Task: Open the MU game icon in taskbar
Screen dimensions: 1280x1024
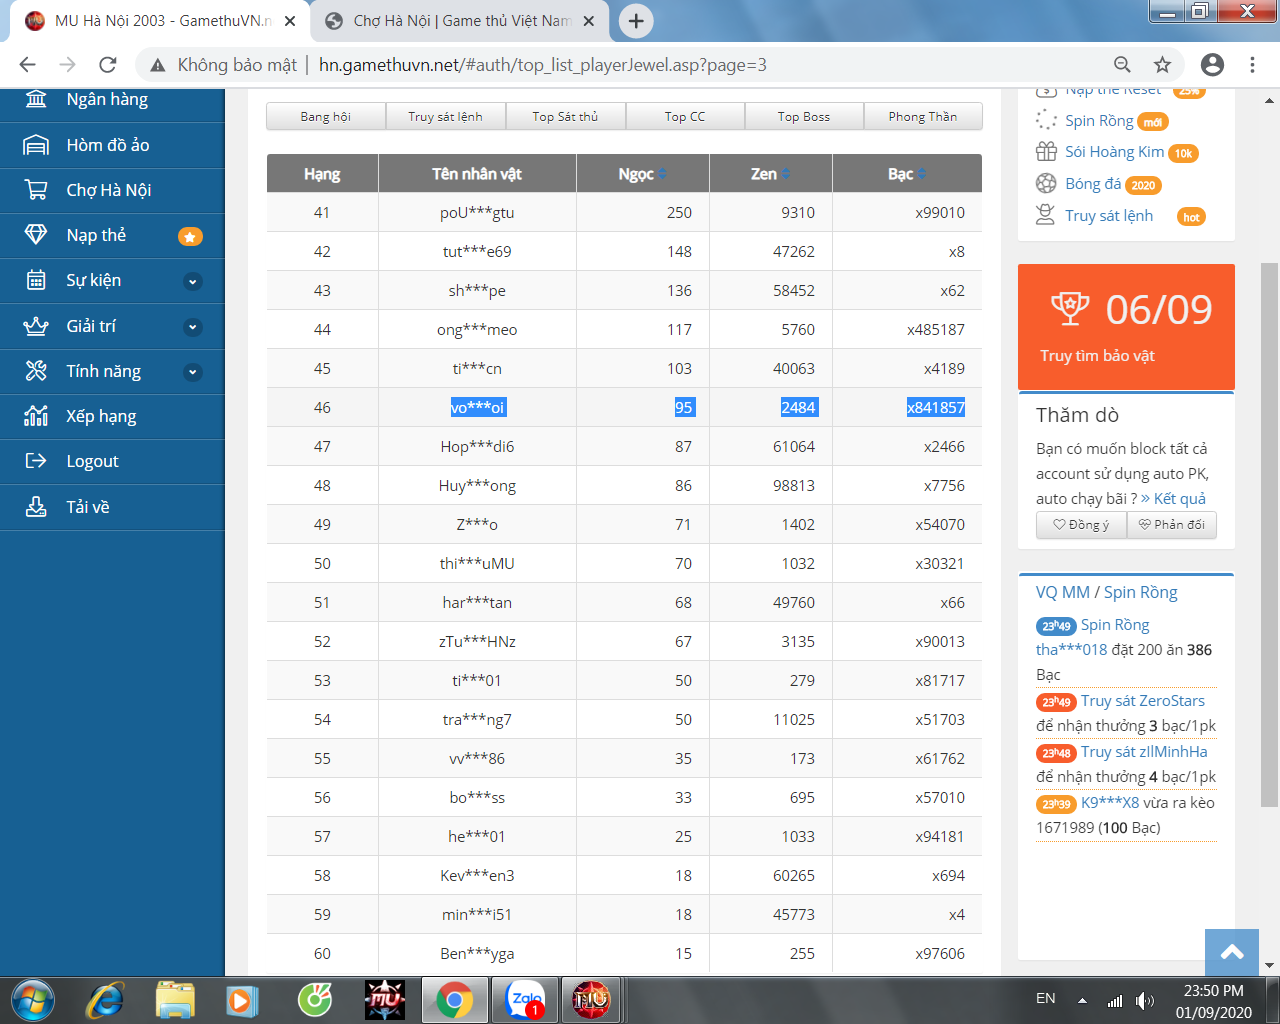Action: tap(385, 999)
